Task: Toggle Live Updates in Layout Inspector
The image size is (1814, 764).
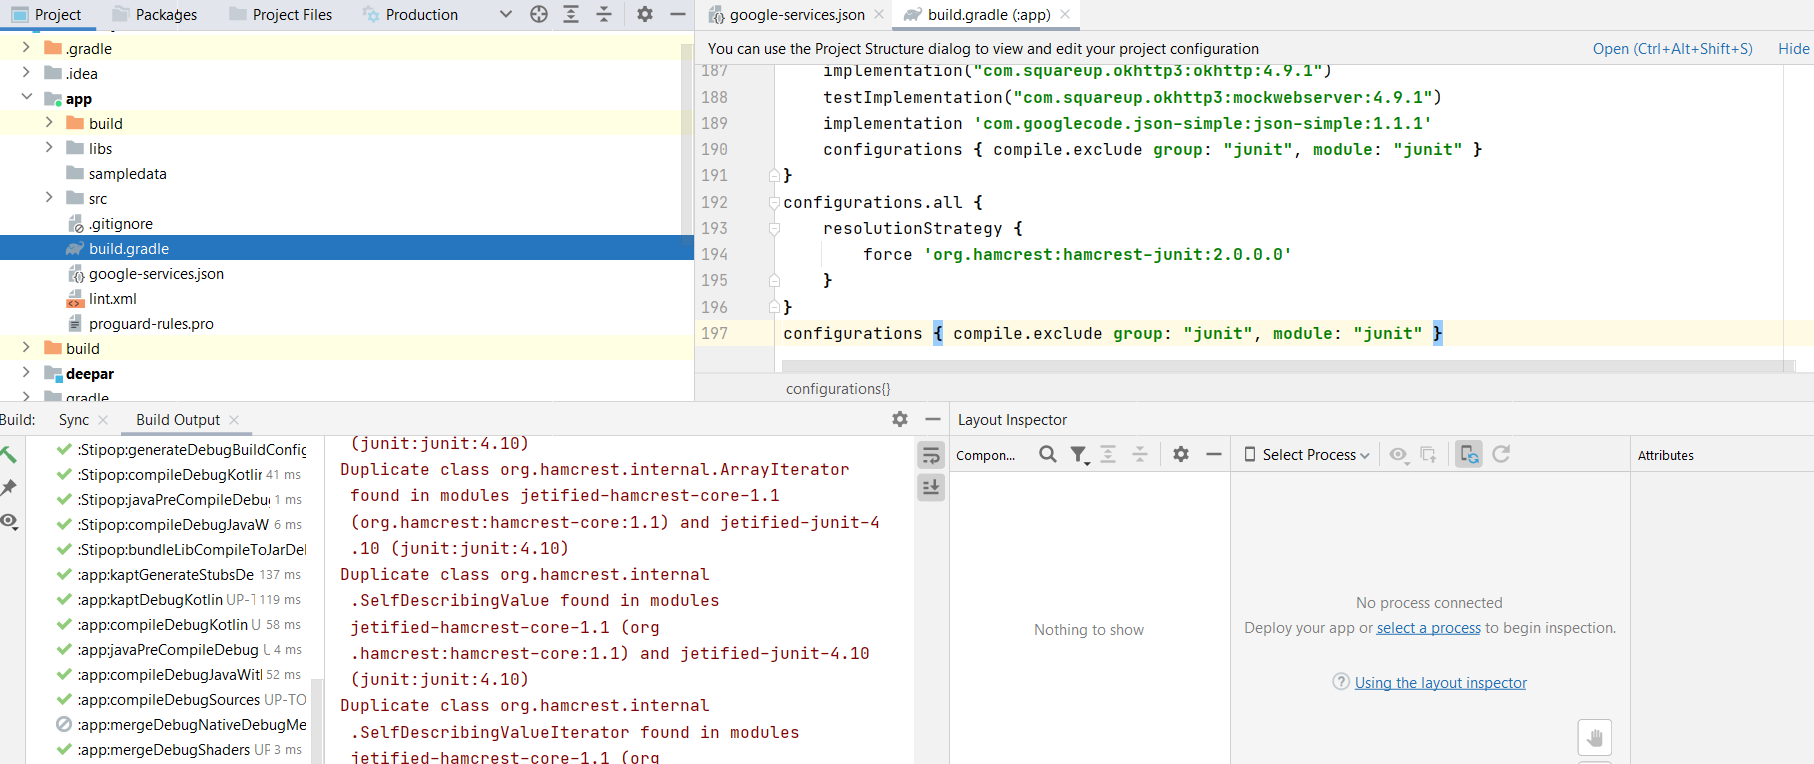Action: pyautogui.click(x=1469, y=454)
